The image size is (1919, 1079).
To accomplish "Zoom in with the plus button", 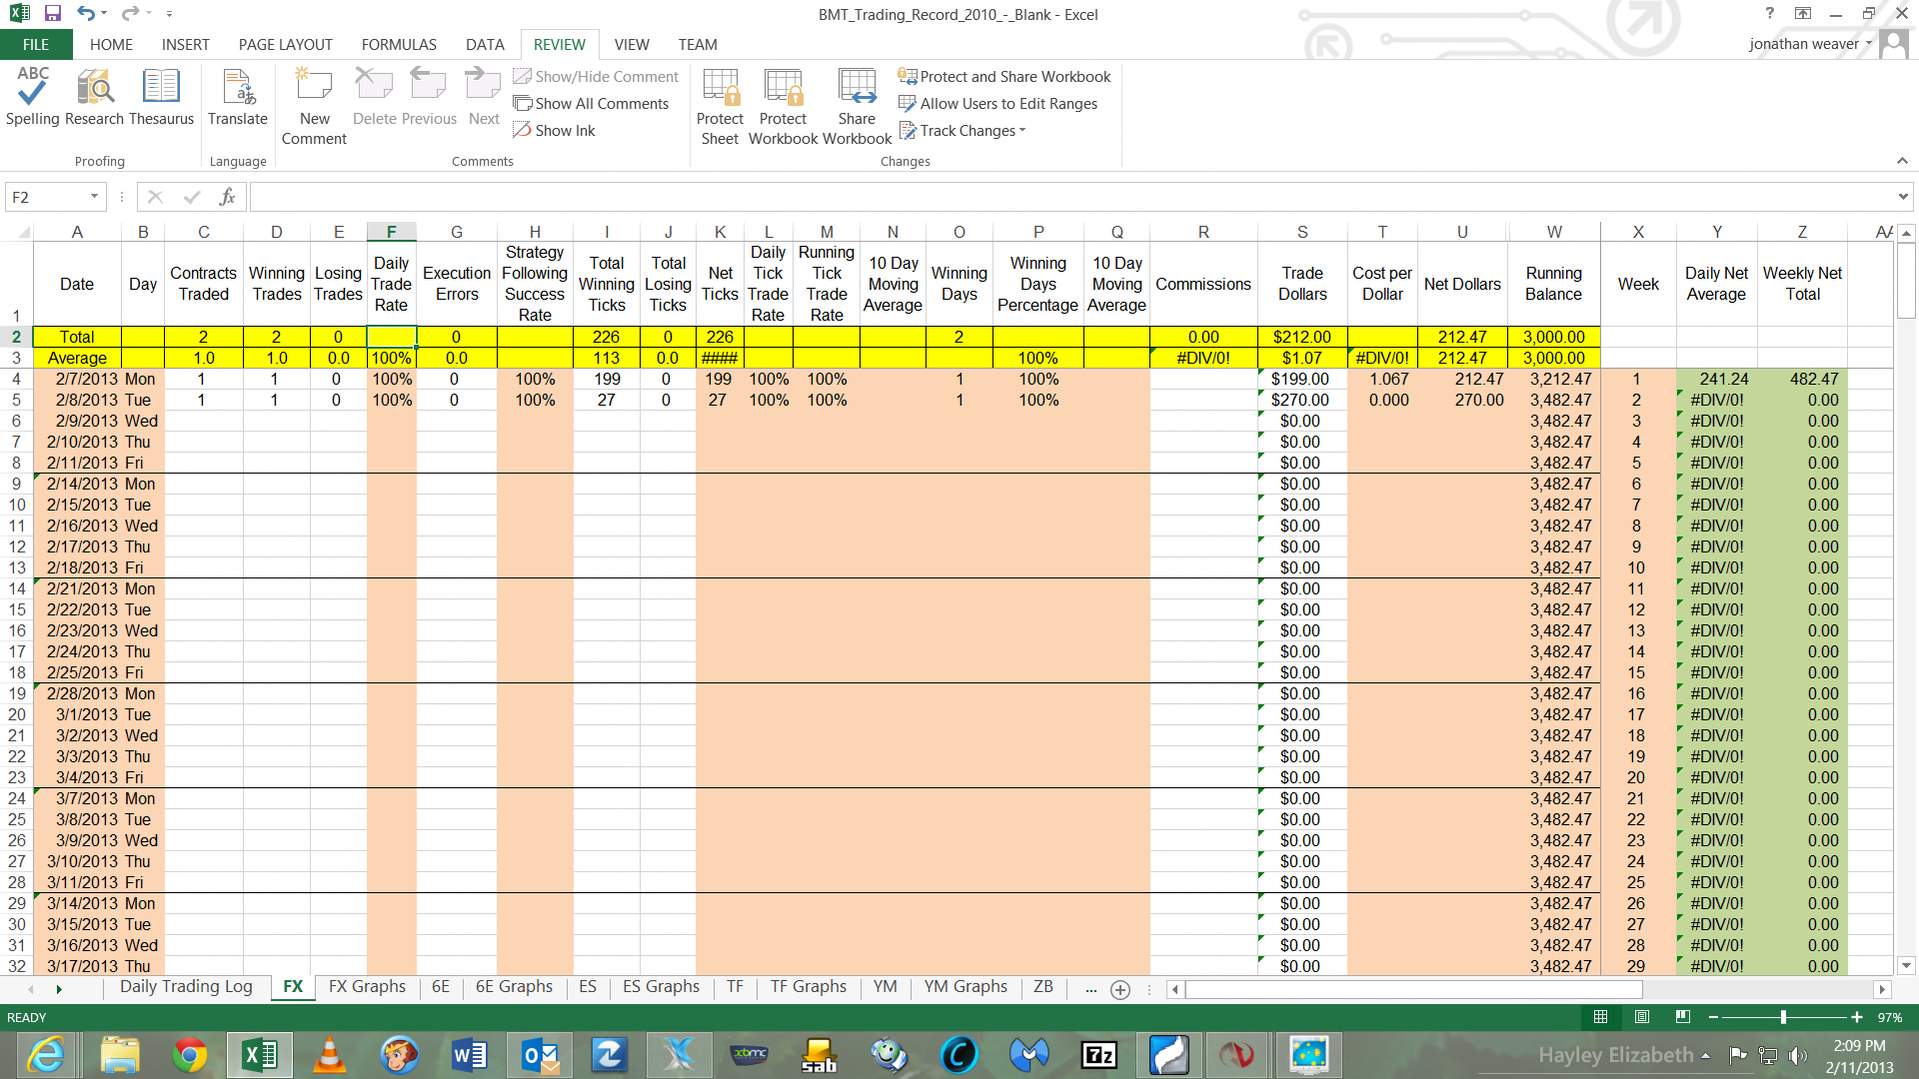I will tap(1857, 1017).
